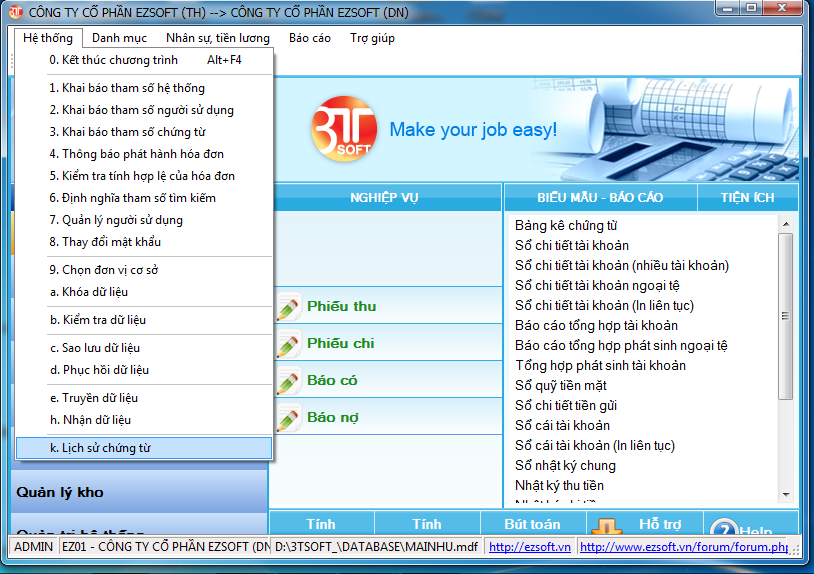
Task: Expand the Trợ giúp menu
Action: click(372, 38)
